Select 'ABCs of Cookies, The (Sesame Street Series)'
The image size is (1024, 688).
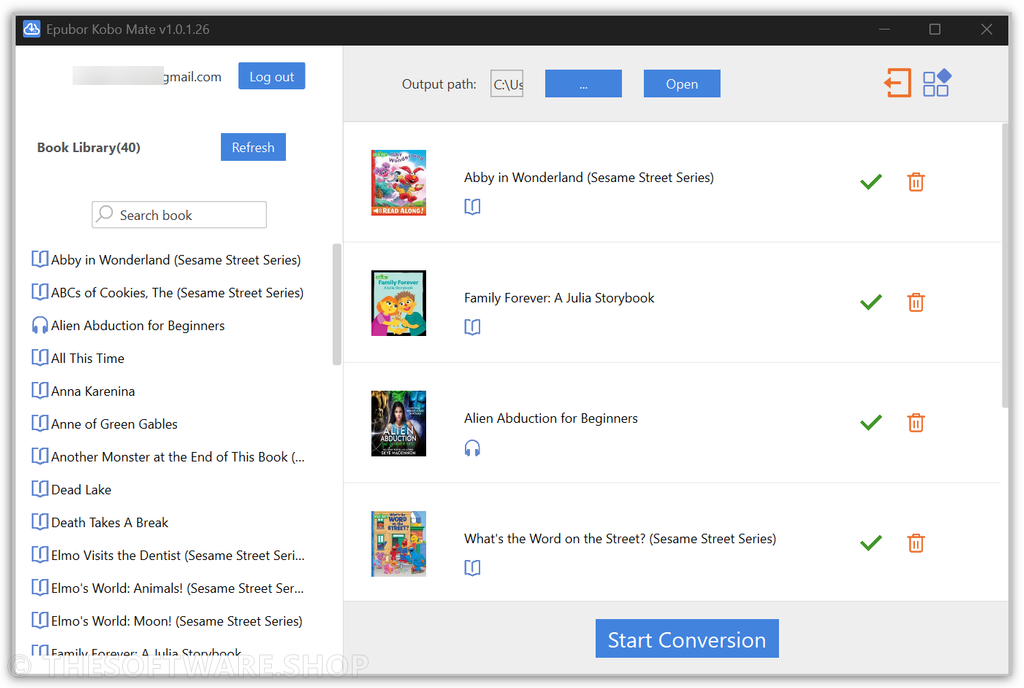point(177,292)
